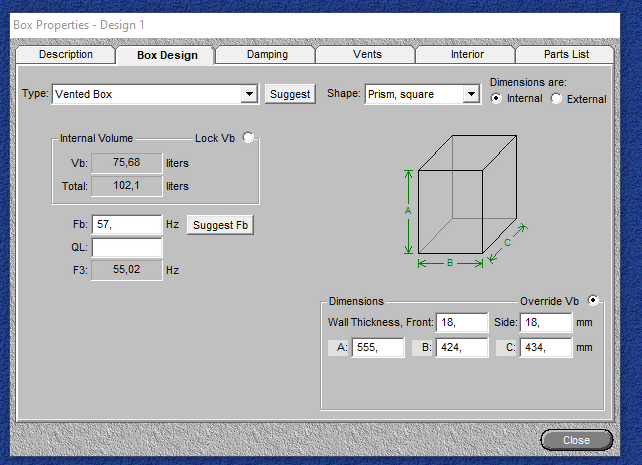Click the prism box diagram
The height and width of the screenshot is (465, 642).
(467, 201)
